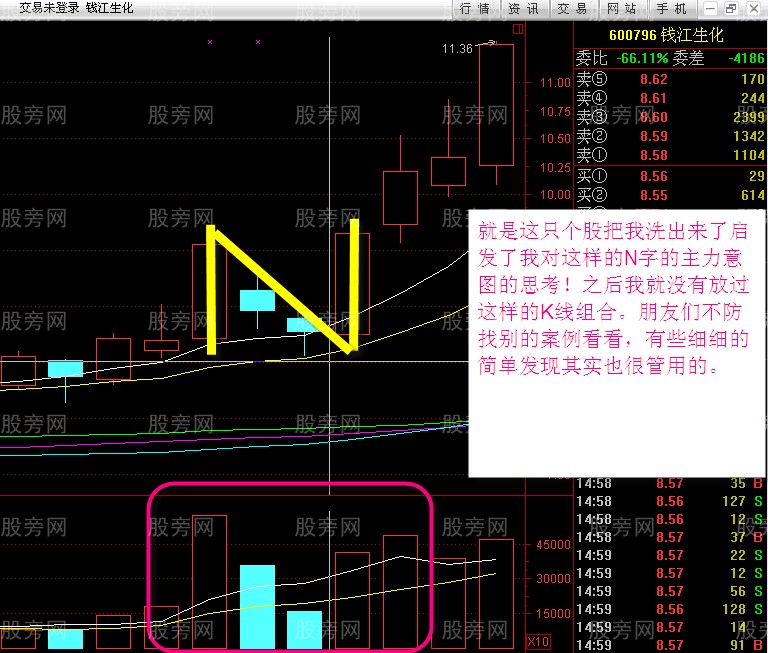768x653 pixels.
Task: Click the 11.00 price axis label
Action: [555, 82]
